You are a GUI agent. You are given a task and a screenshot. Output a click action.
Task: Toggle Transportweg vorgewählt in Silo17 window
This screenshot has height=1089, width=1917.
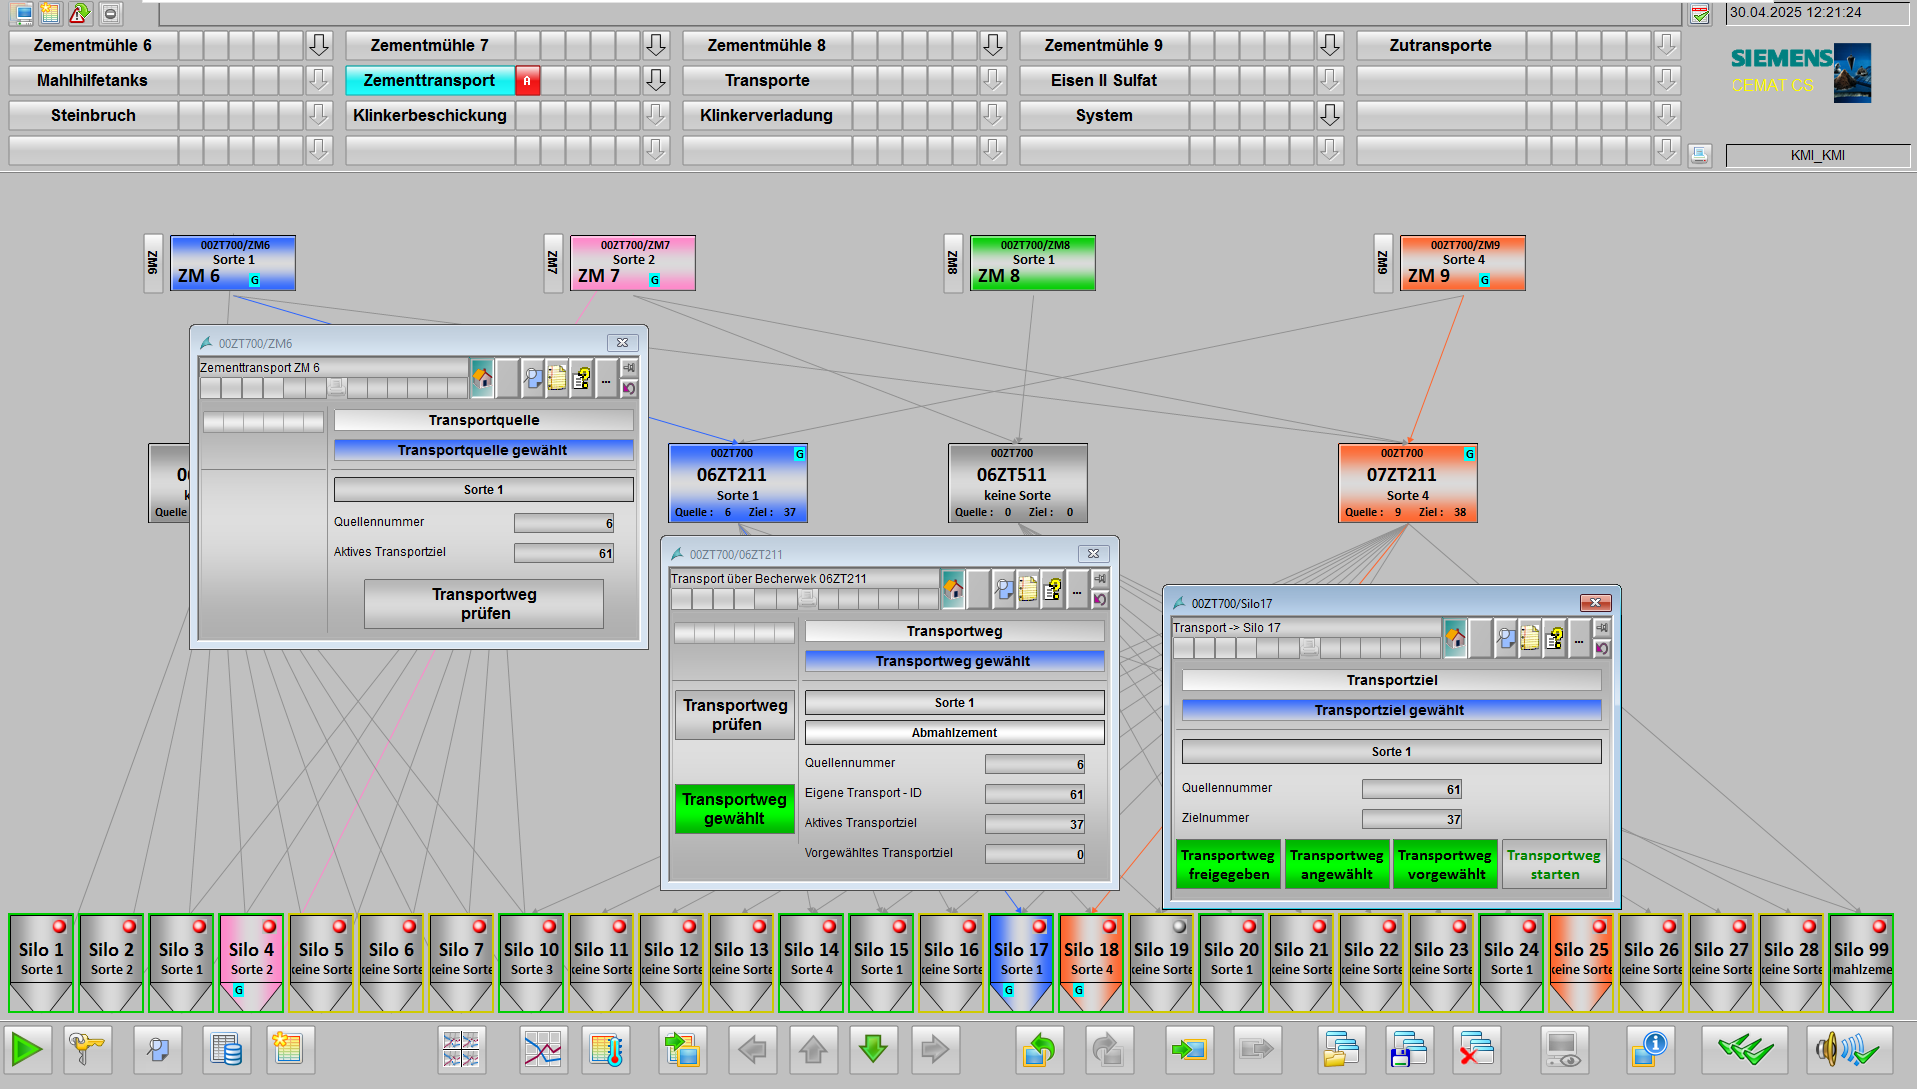tap(1446, 864)
